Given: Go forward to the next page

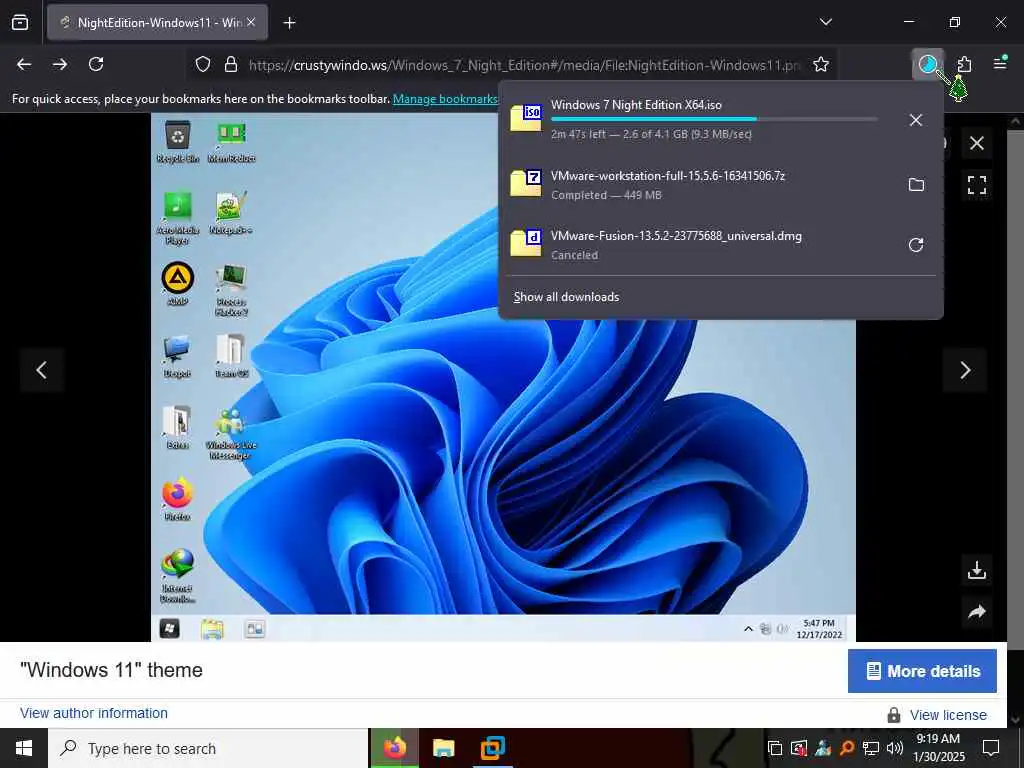Looking at the screenshot, I should pos(60,64).
